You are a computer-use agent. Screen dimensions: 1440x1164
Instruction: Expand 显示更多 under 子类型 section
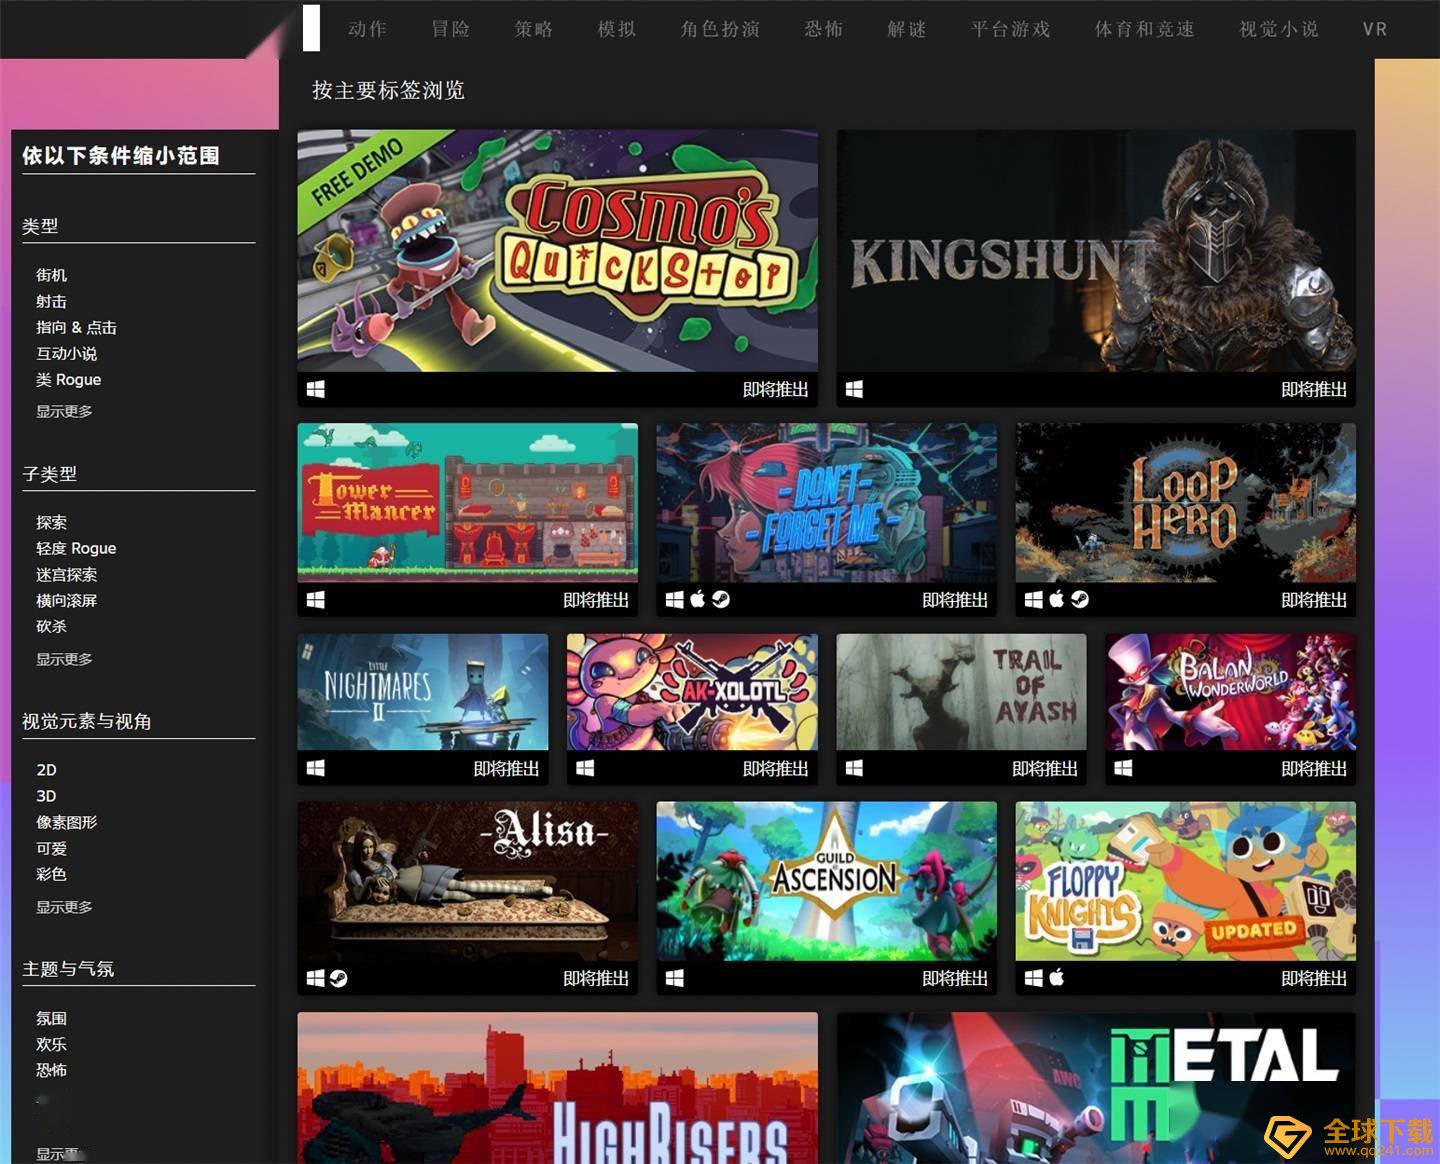(x=64, y=659)
